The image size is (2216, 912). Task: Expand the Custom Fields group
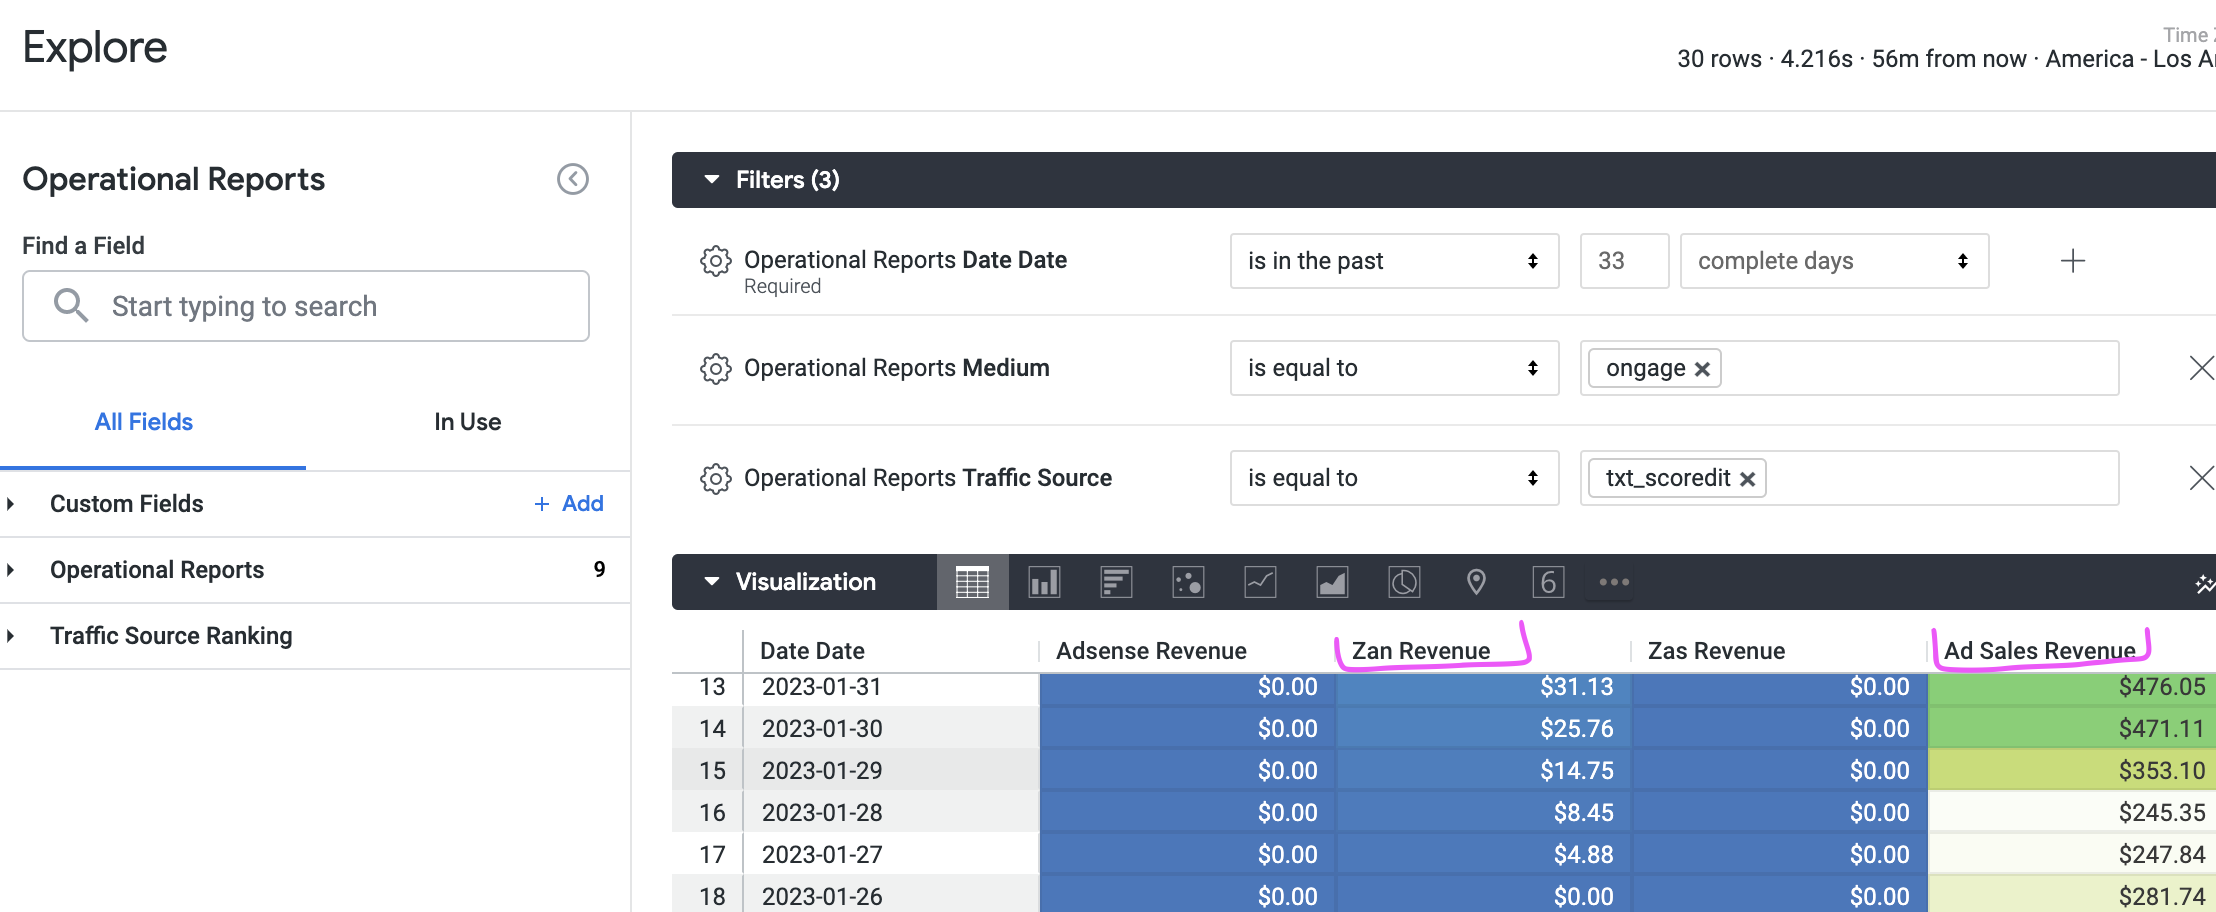click(x=12, y=503)
